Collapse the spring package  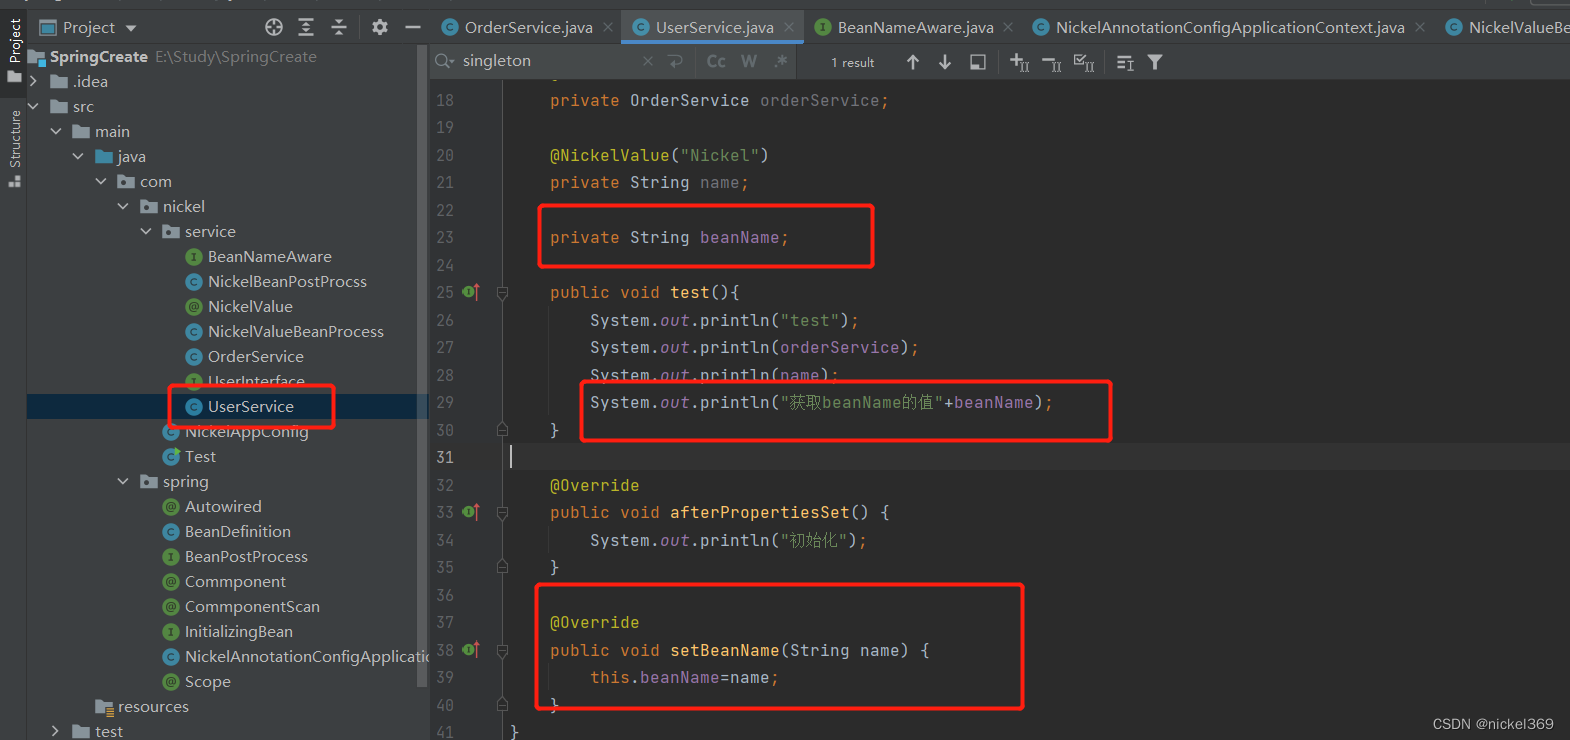point(123,481)
